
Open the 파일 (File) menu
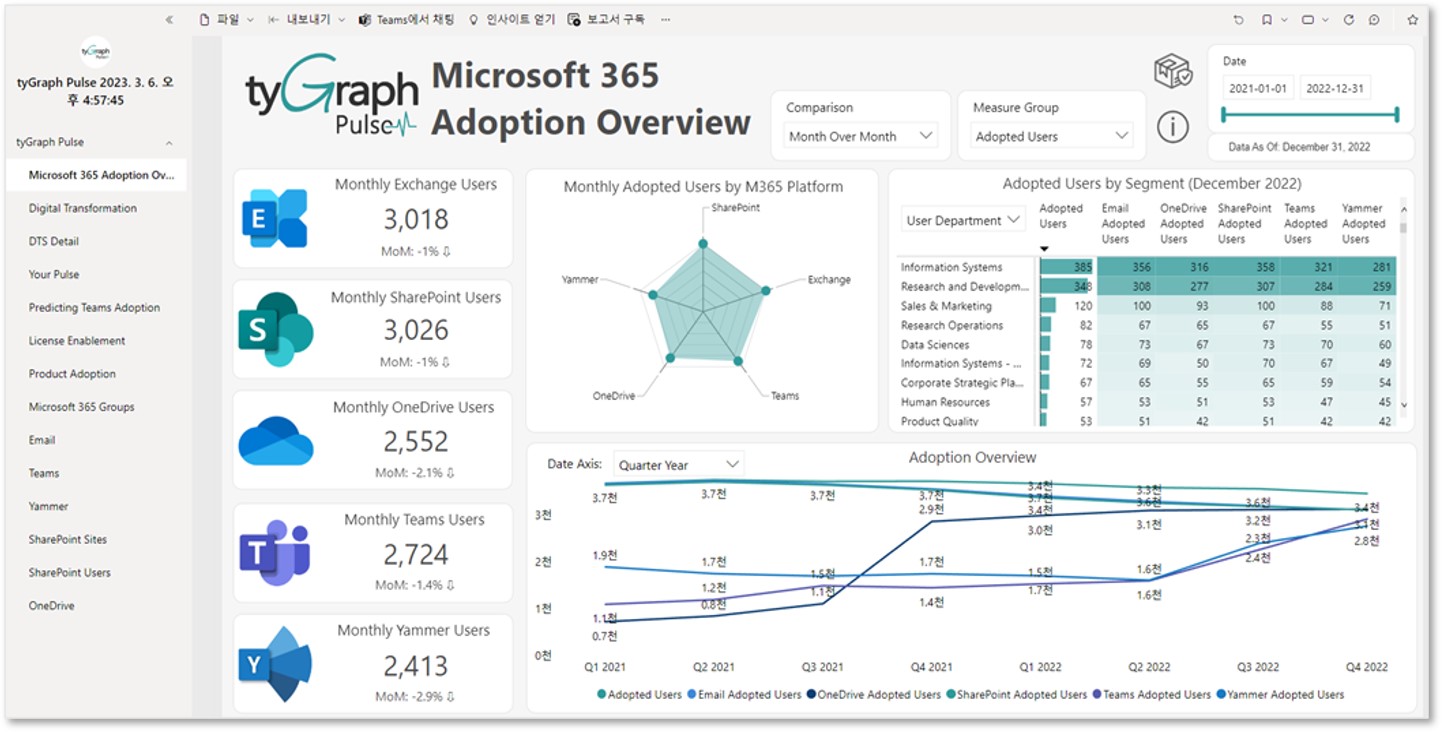point(226,20)
